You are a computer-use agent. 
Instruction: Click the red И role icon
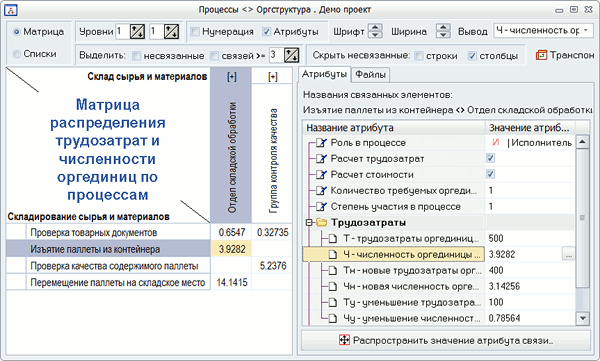(496, 142)
